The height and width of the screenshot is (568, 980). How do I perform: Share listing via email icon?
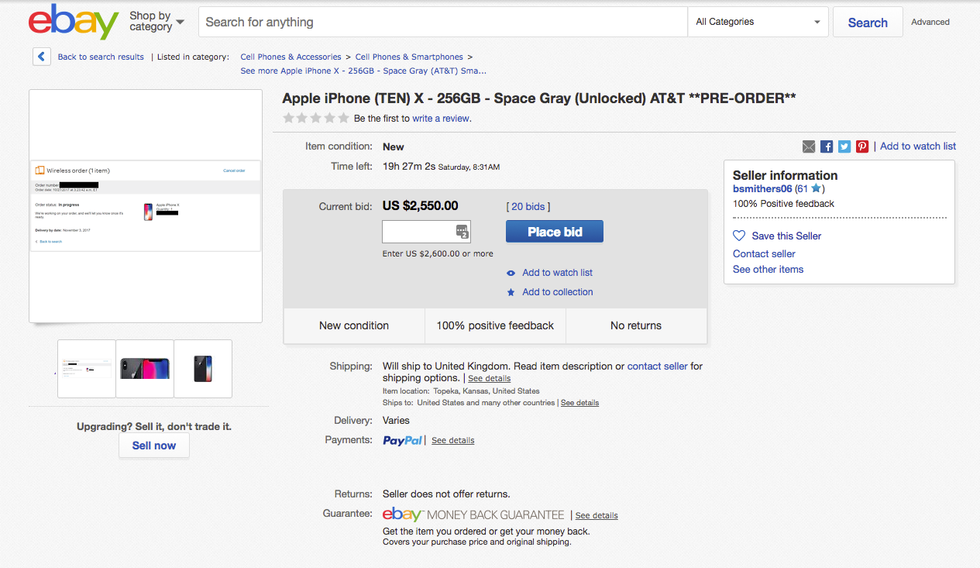click(809, 146)
